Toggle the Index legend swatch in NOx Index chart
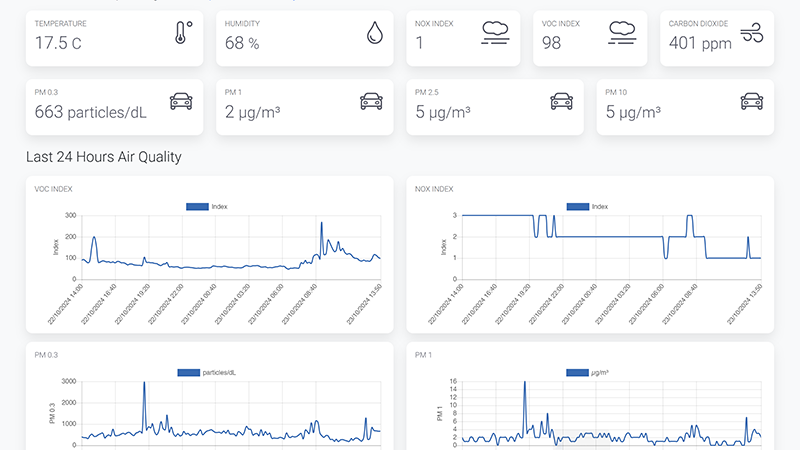This screenshot has width=800, height=450. pos(578,207)
